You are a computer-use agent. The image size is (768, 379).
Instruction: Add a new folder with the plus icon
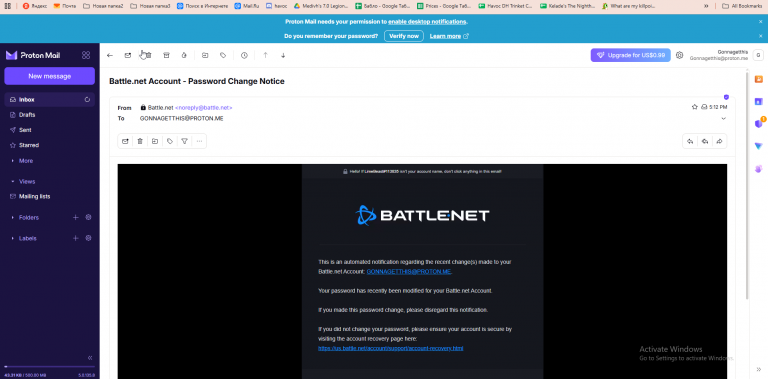(x=75, y=217)
